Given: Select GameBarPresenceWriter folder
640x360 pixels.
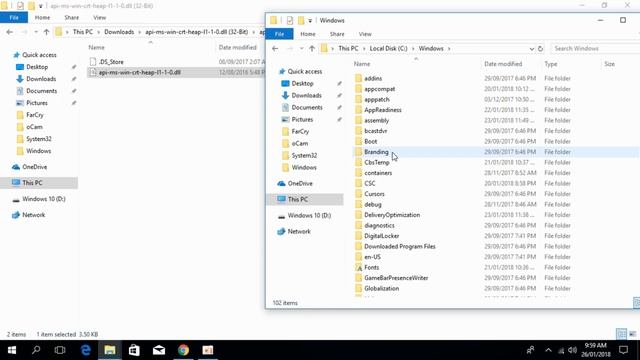Looking at the screenshot, I should tap(396, 278).
